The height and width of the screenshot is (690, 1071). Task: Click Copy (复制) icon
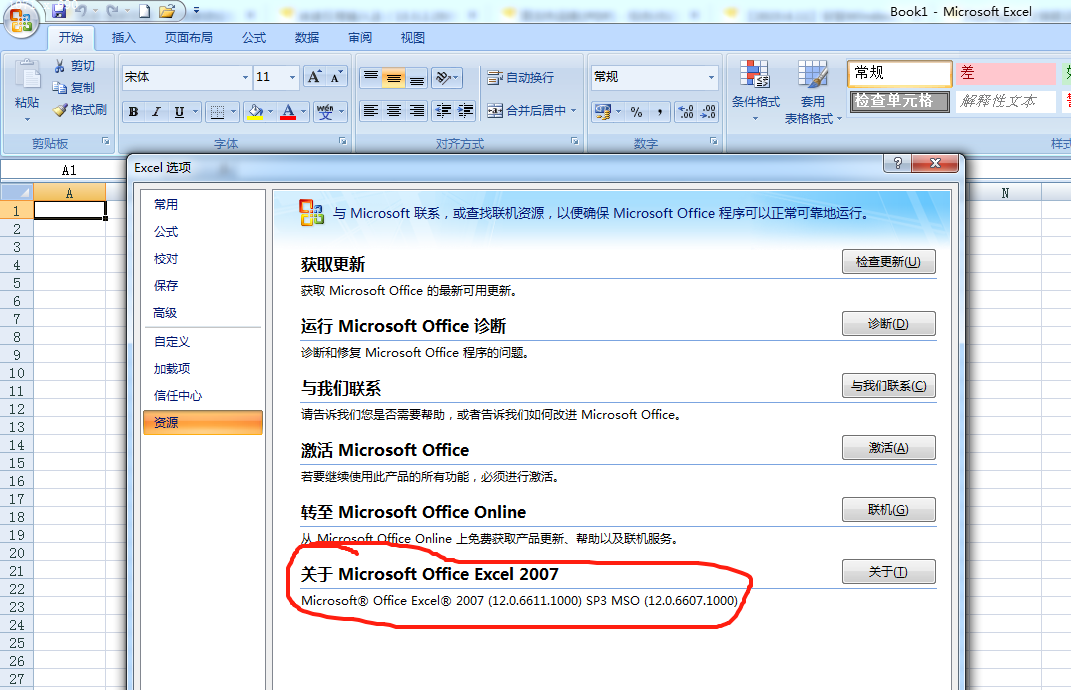click(60, 87)
